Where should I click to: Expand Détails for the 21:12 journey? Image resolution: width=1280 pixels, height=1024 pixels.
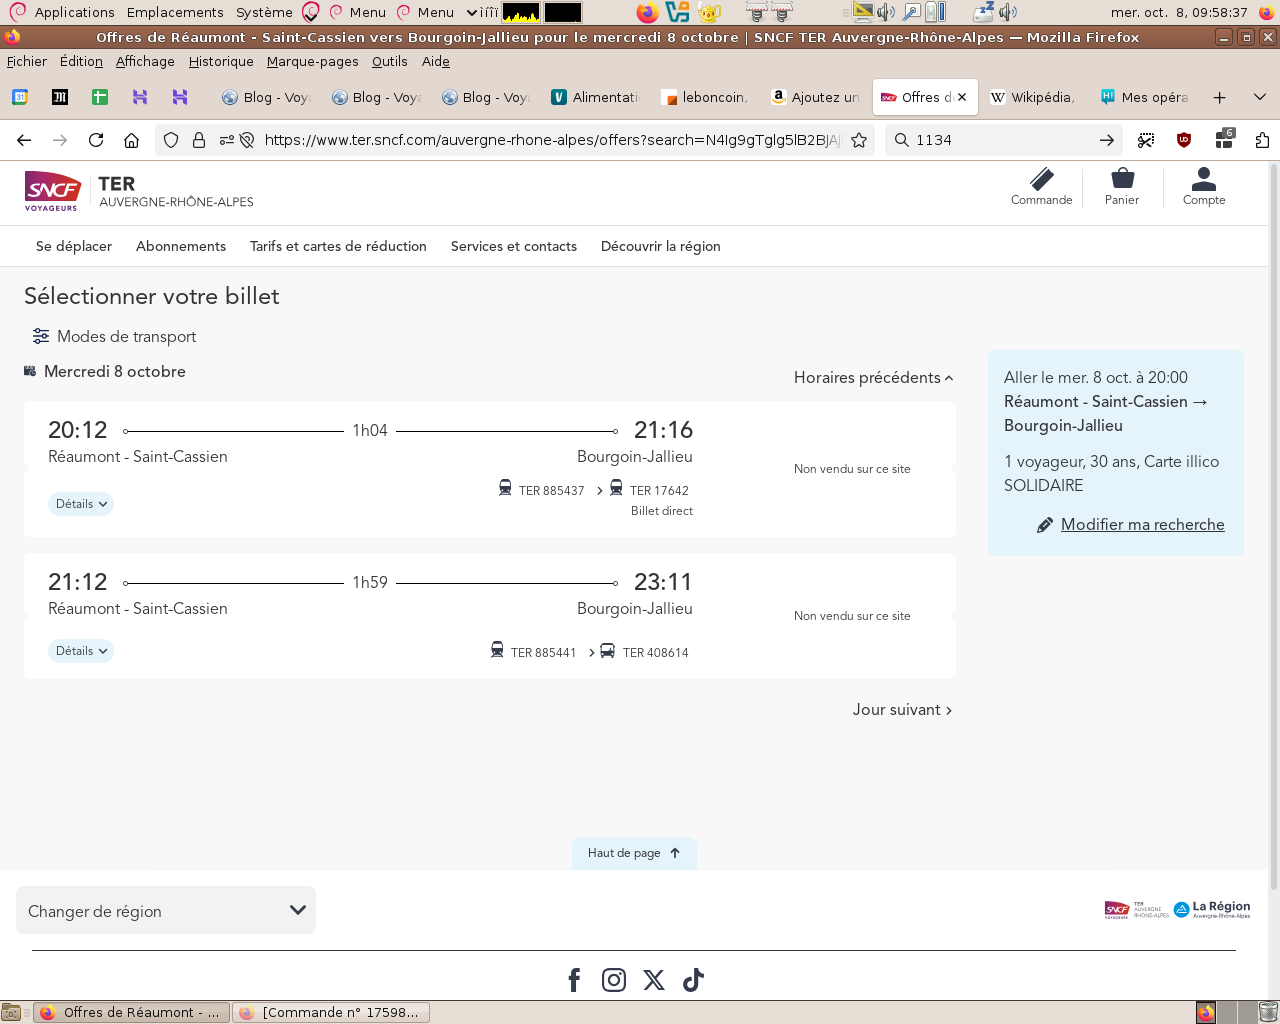pyautogui.click(x=81, y=651)
